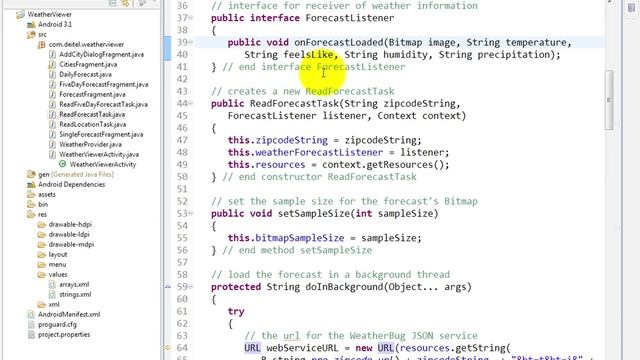
Task: Select the AndroidManifest.xml file name
Action: point(69,314)
